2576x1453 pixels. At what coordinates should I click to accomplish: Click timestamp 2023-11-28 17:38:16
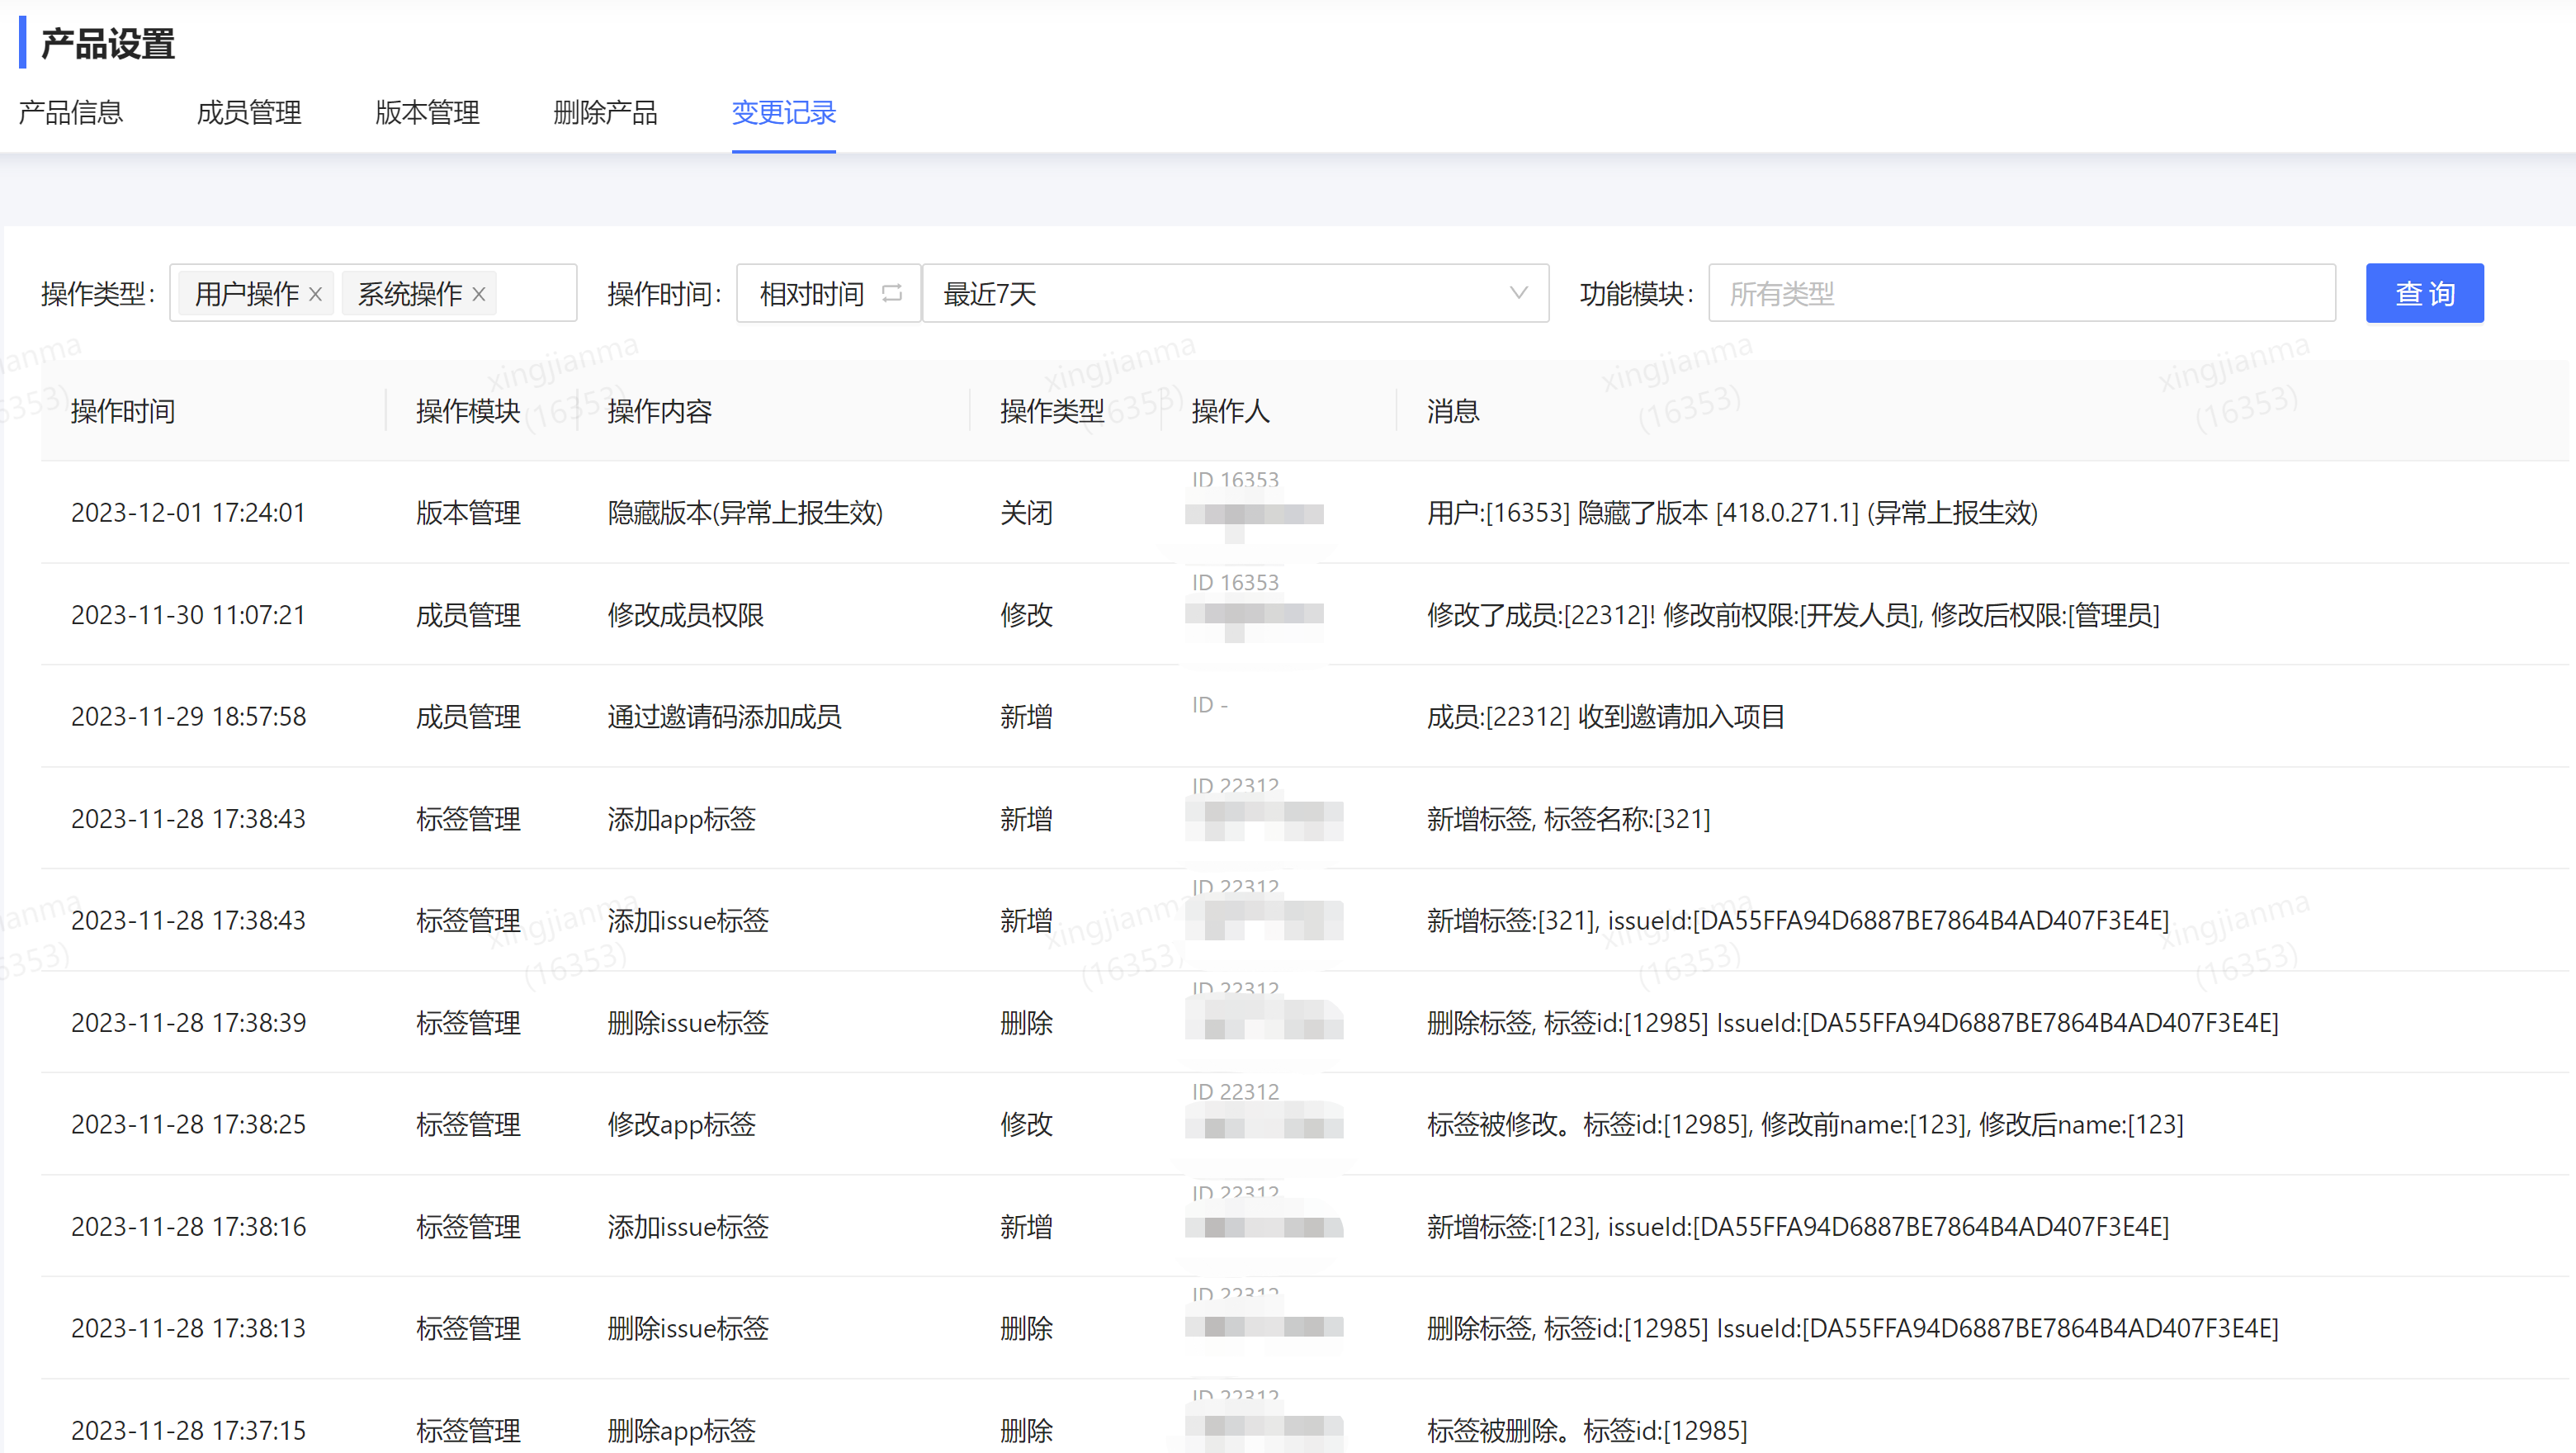point(188,1226)
